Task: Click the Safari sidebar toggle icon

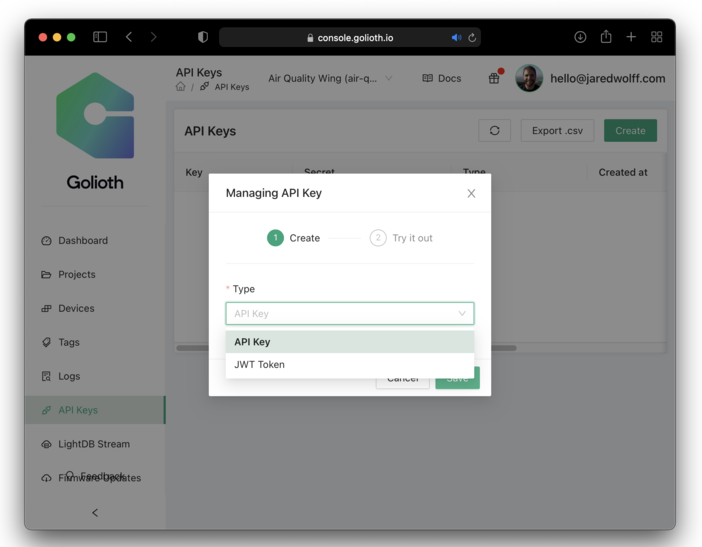Action: (x=100, y=37)
